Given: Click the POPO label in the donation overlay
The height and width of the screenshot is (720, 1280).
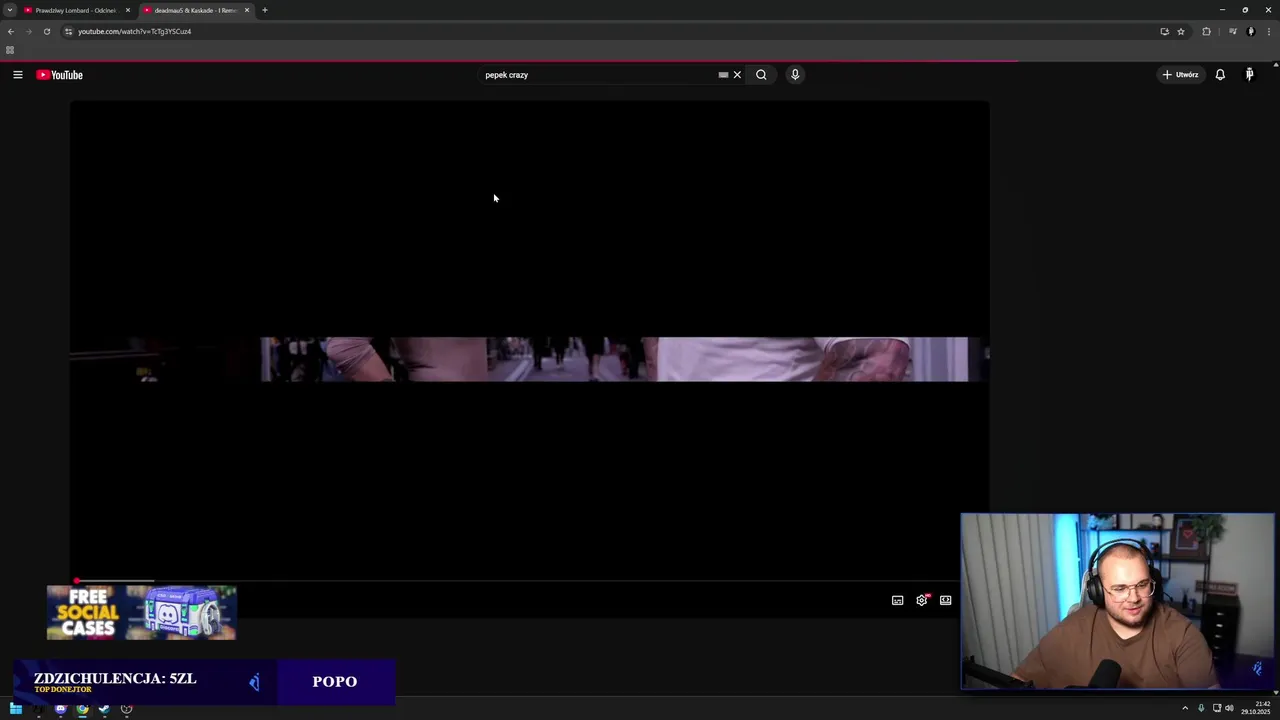Looking at the screenshot, I should [x=335, y=681].
